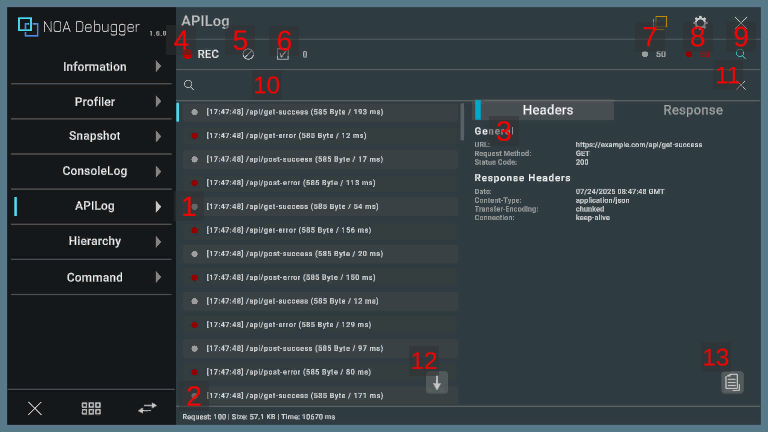This screenshot has height=432, width=768.
Task: Toggle the success log filter showing 50
Action: 654,54
